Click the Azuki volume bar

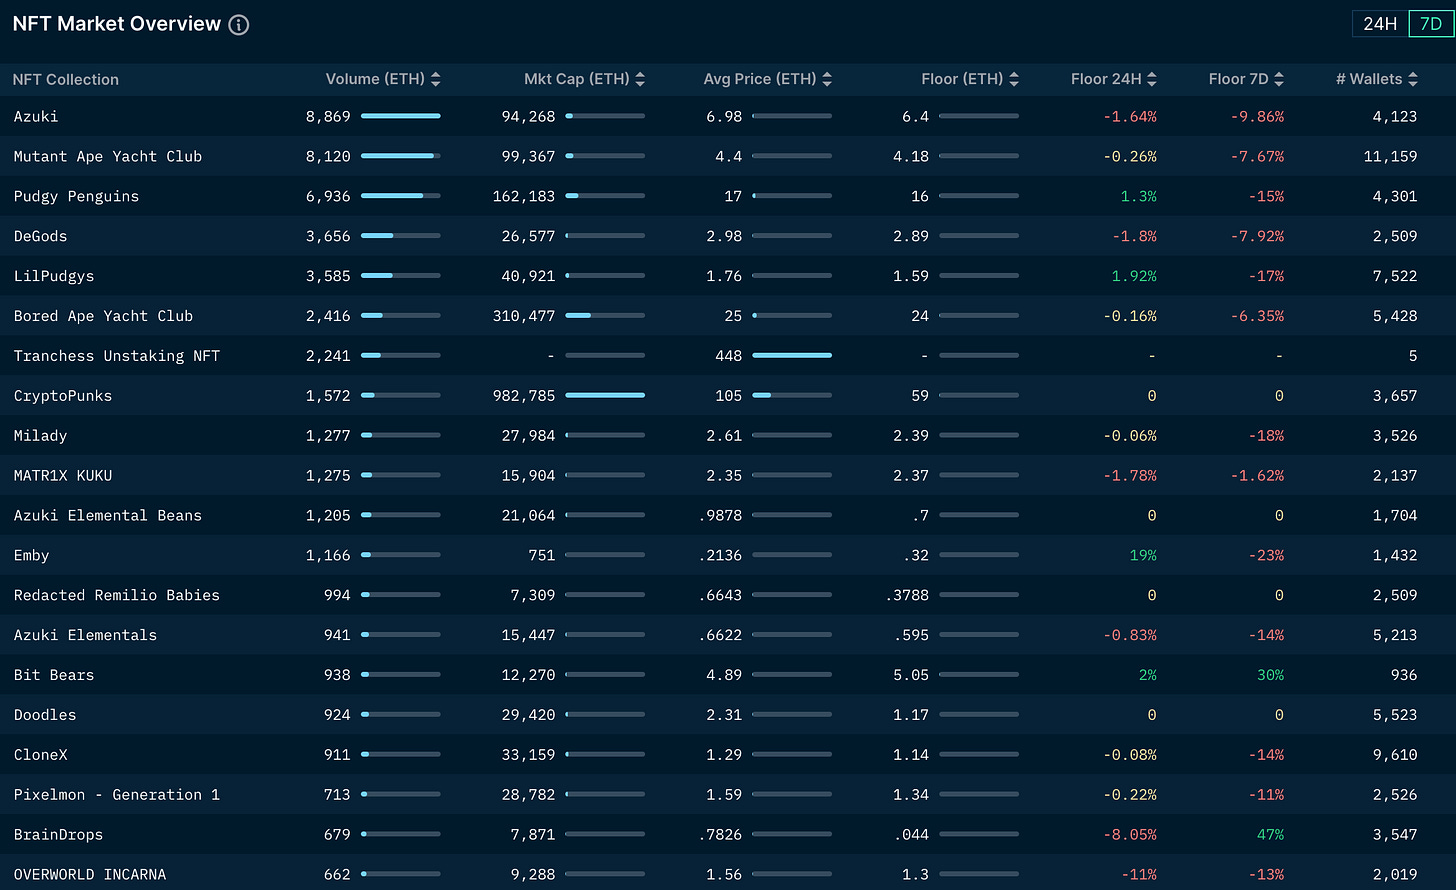pyautogui.click(x=401, y=116)
